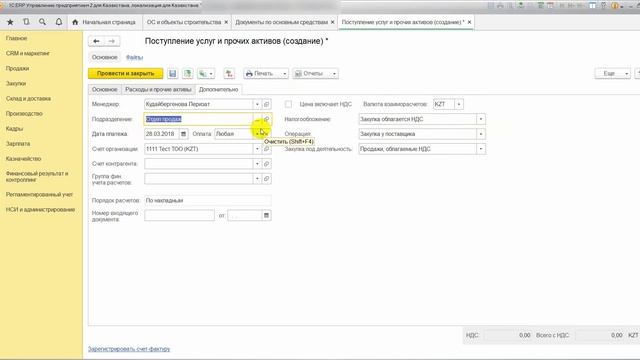Open the Печать dropdown
This screenshot has width=640, height=360.
pos(266,73)
